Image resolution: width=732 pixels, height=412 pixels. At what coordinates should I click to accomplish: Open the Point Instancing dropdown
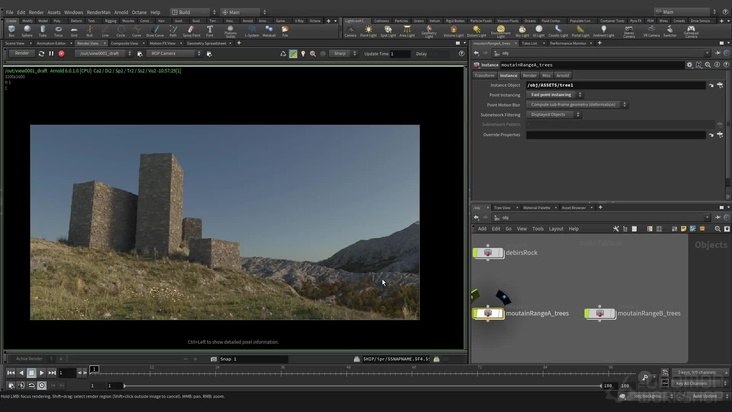click(x=553, y=95)
